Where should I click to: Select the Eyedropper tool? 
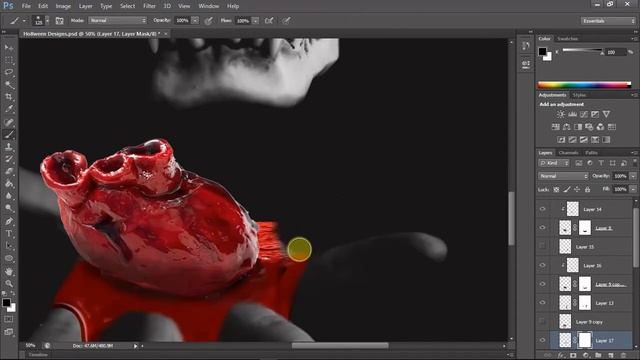click(9, 109)
